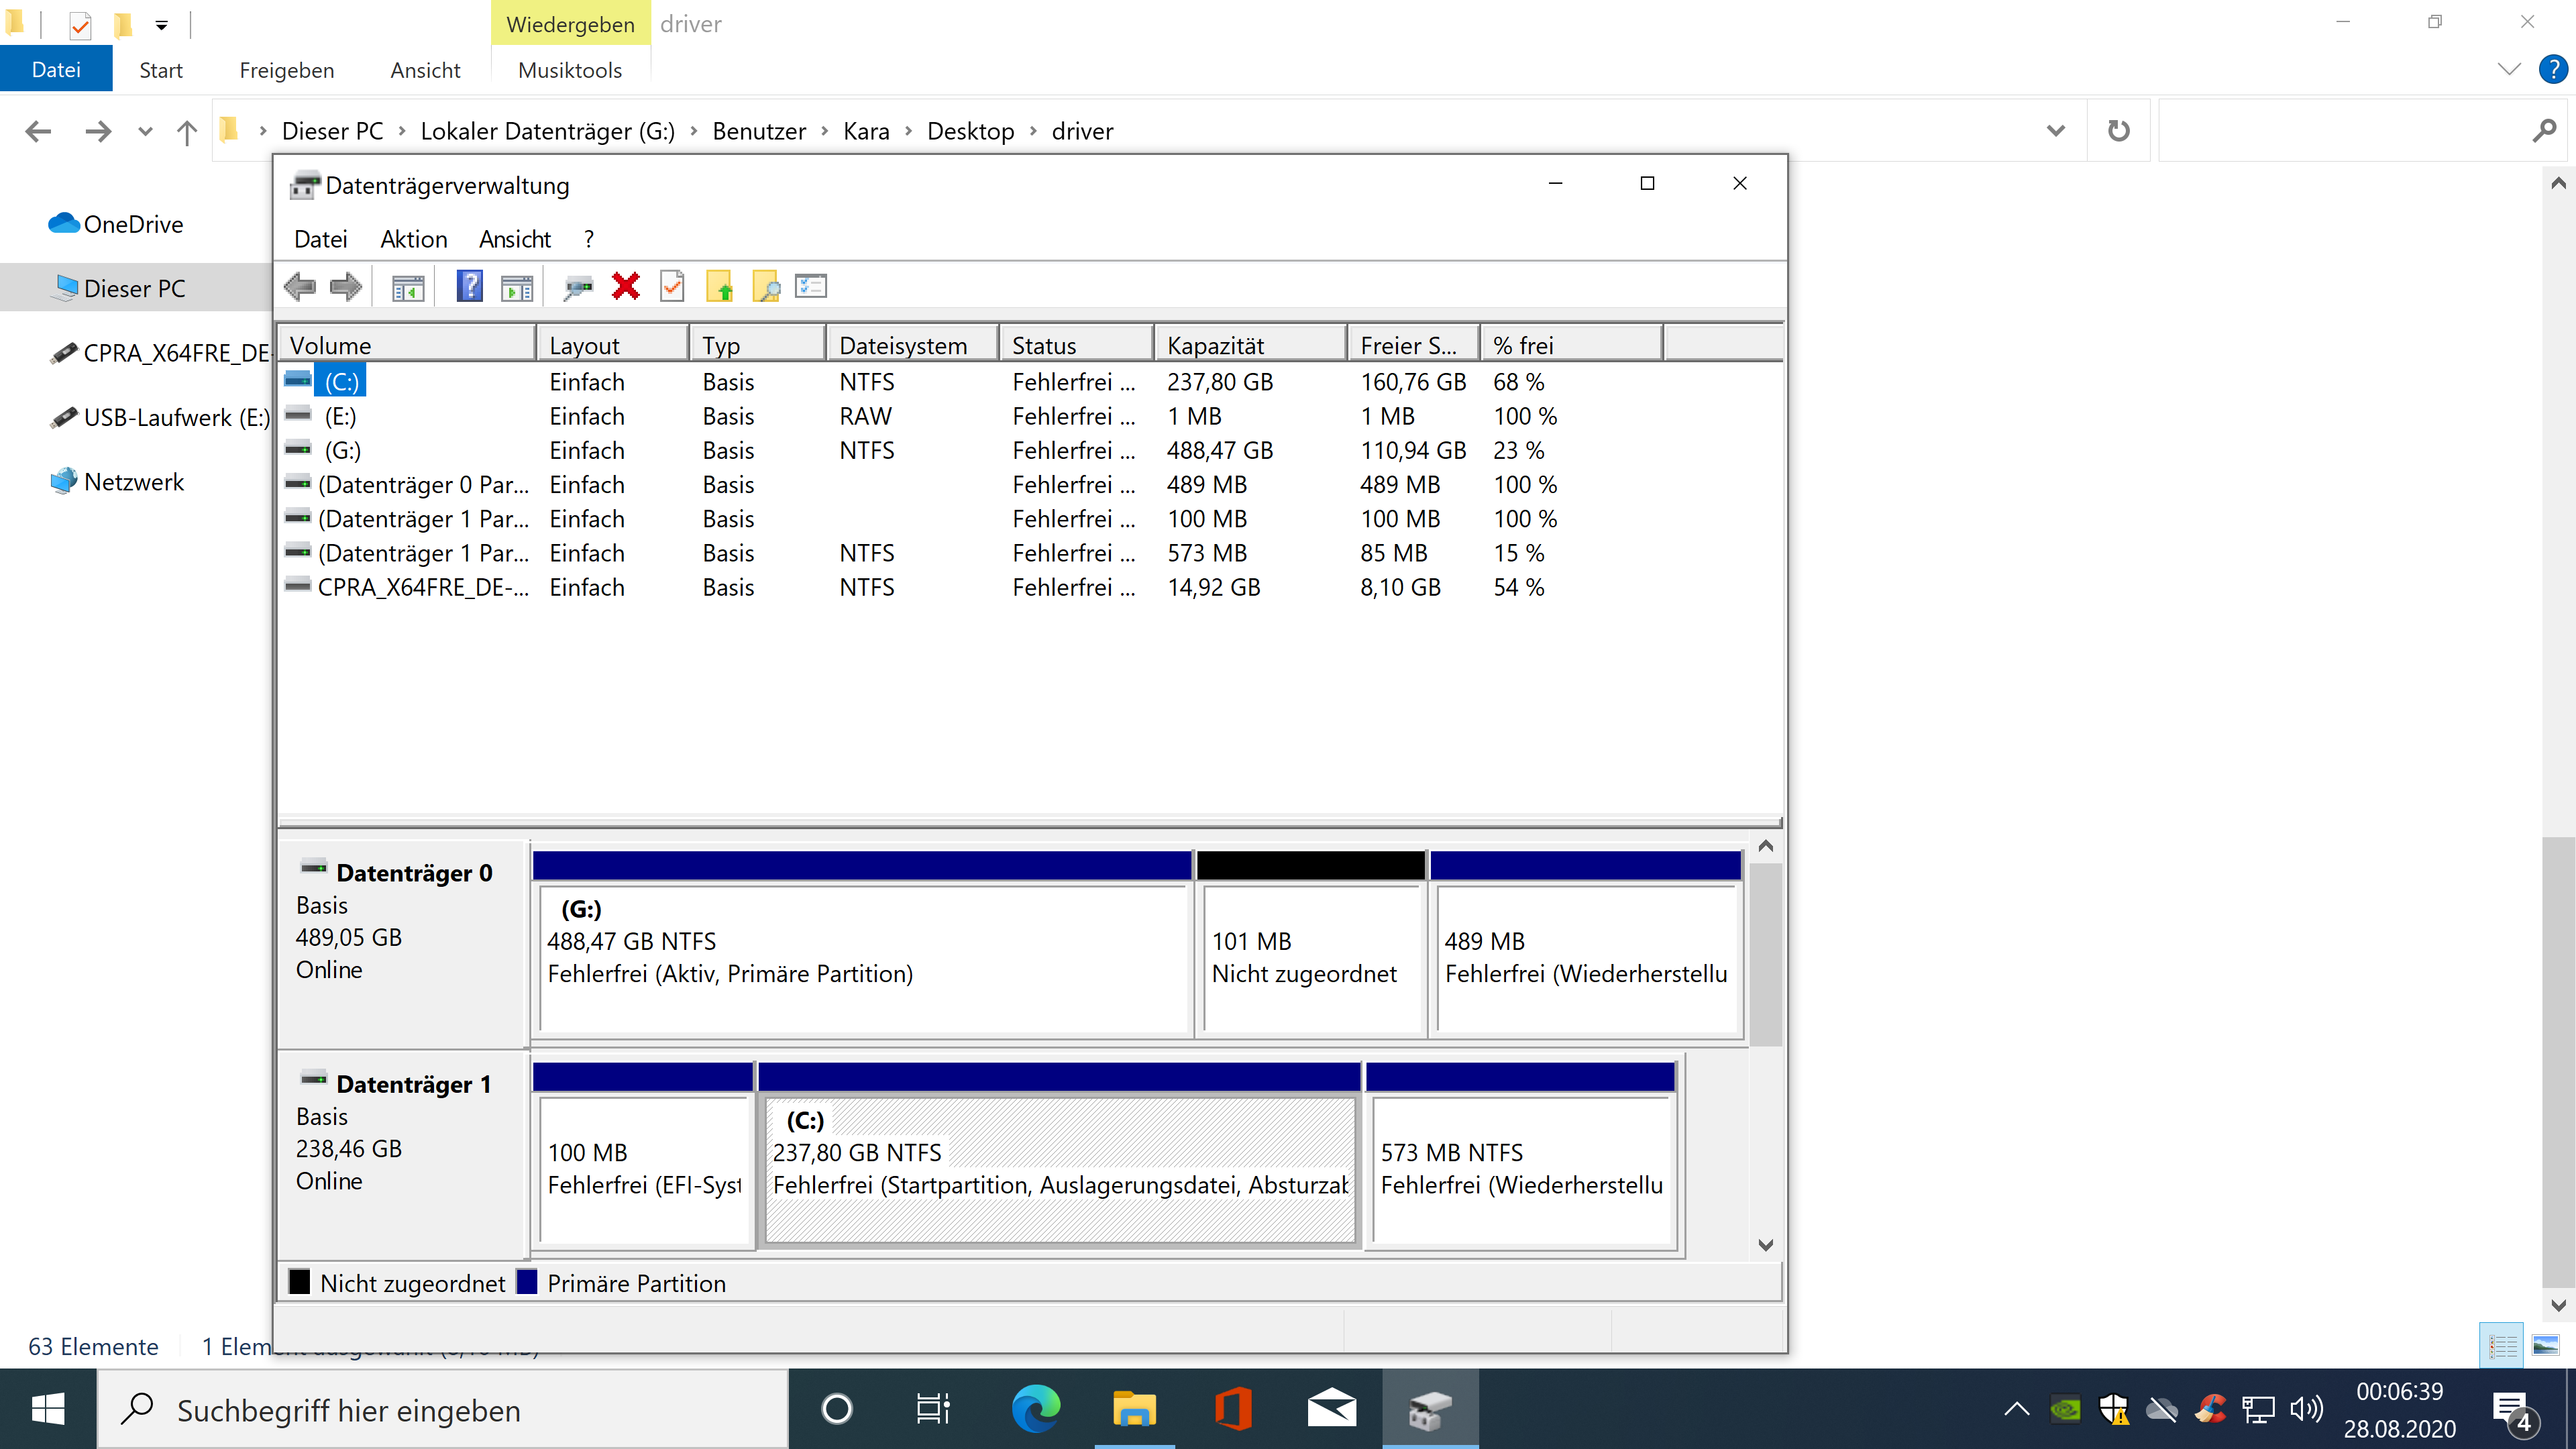Screen dimensions: 2576x1449
Task: Click the blue question mark help icon
Action: (x=469, y=287)
